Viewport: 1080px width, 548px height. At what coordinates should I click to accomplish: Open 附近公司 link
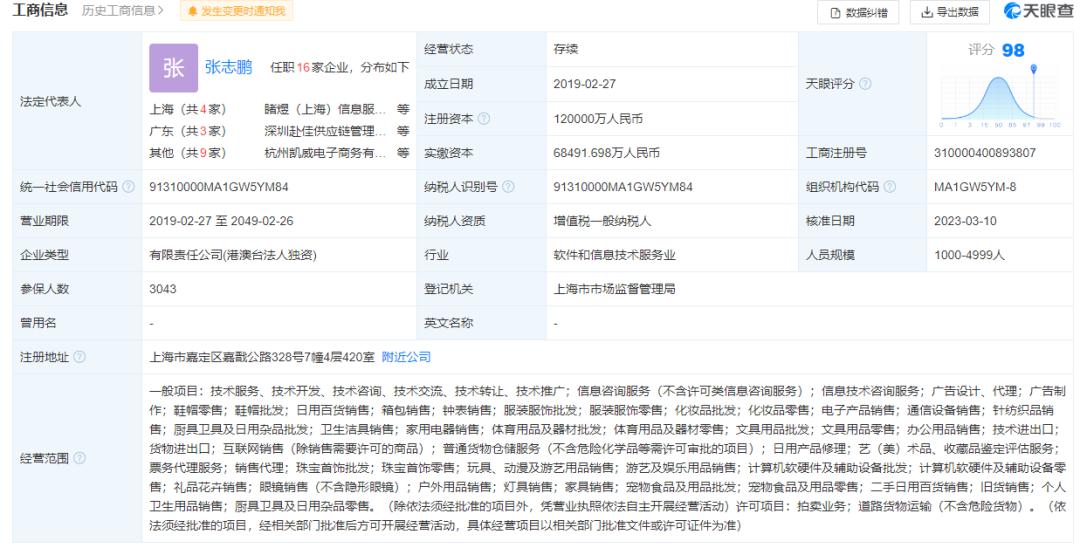(406, 357)
